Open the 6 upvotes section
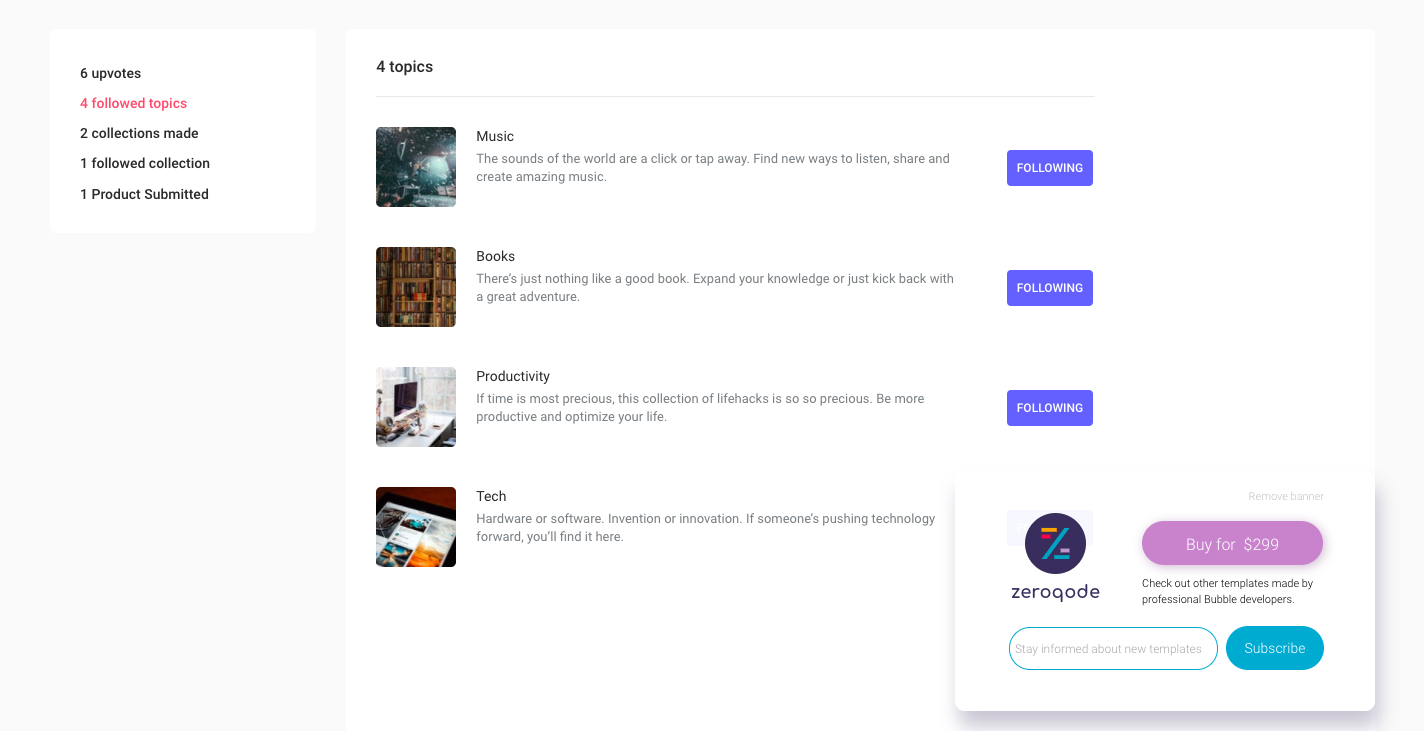Image resolution: width=1424 pixels, height=731 pixels. coord(111,73)
